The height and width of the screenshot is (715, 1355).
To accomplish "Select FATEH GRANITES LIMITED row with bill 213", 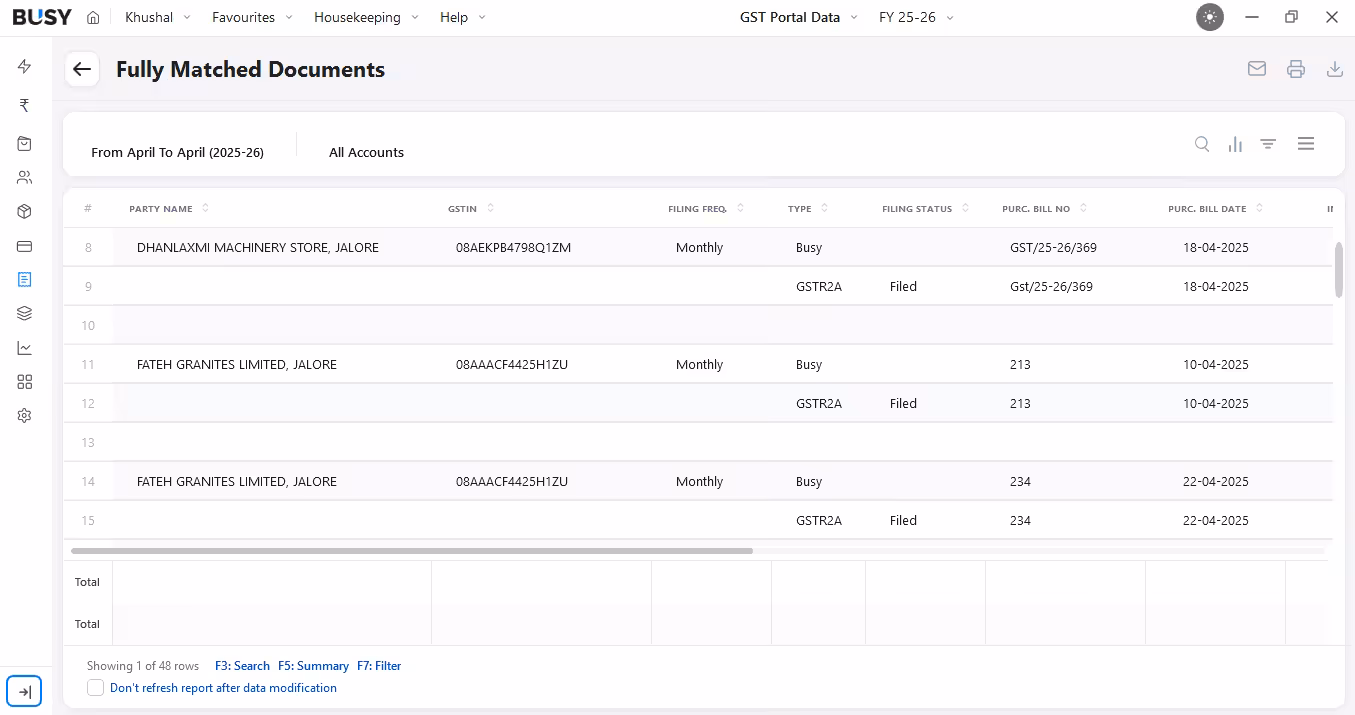I will 698,364.
